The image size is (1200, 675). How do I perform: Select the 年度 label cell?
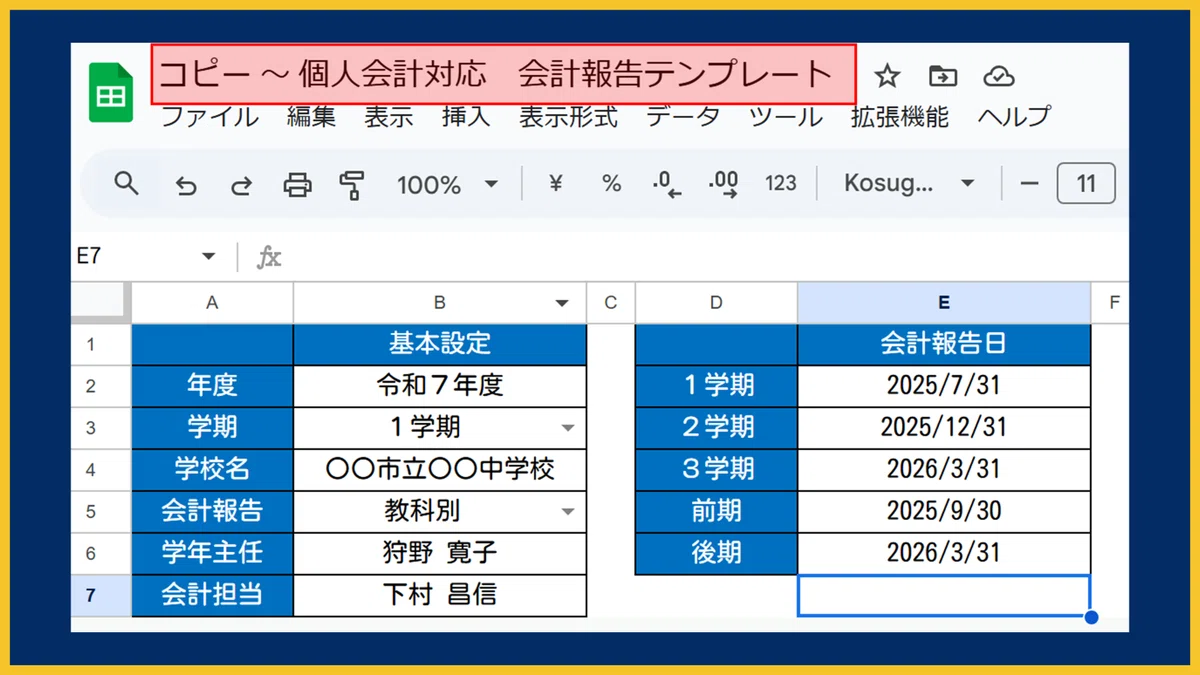click(212, 386)
